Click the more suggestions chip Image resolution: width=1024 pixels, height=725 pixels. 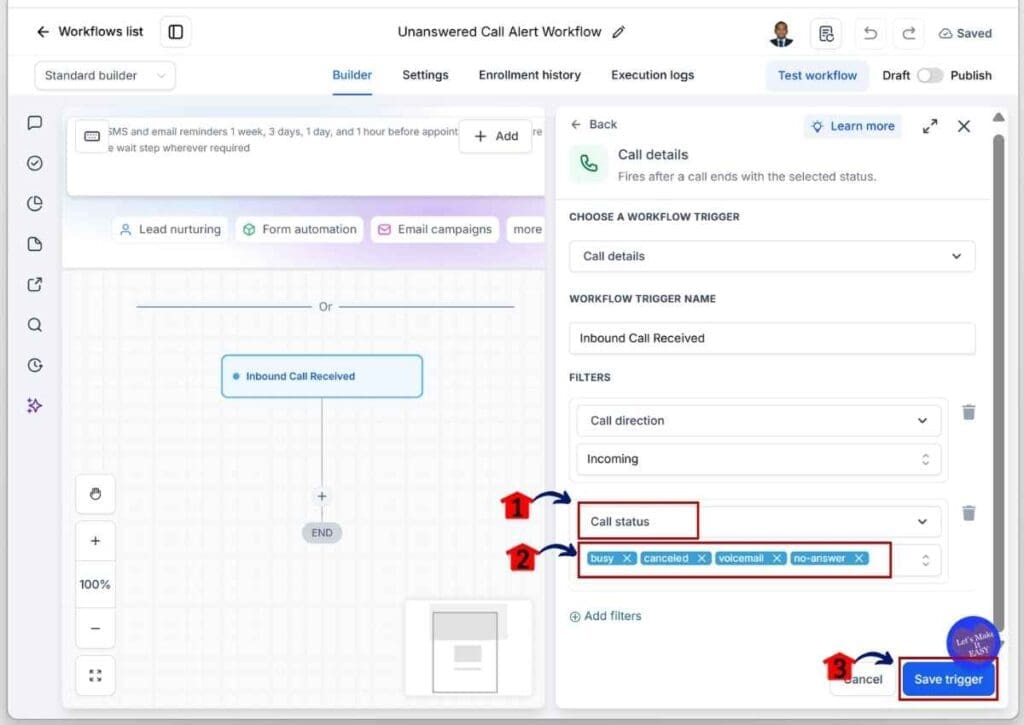coord(526,229)
